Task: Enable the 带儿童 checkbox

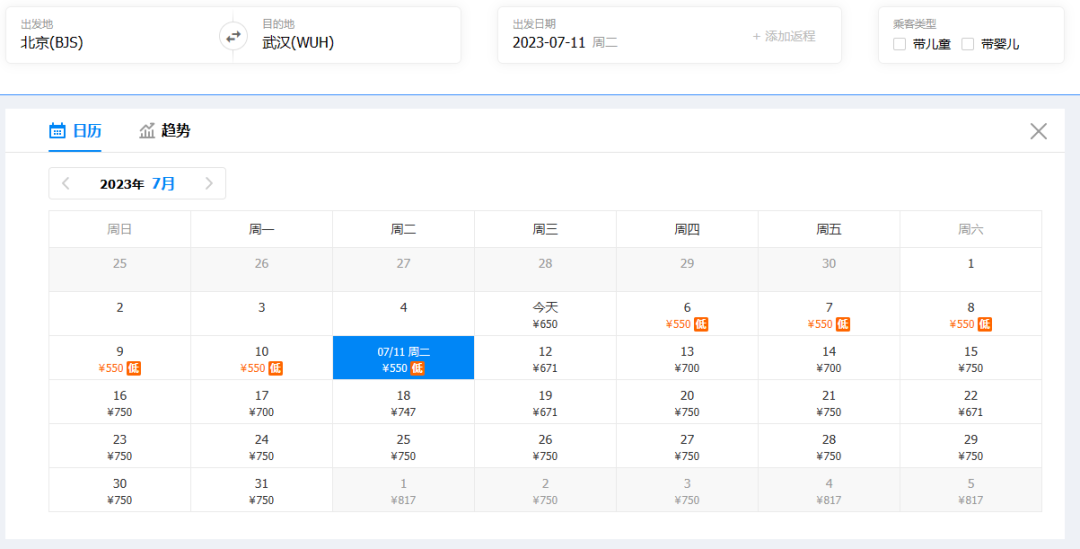Action: (899, 44)
